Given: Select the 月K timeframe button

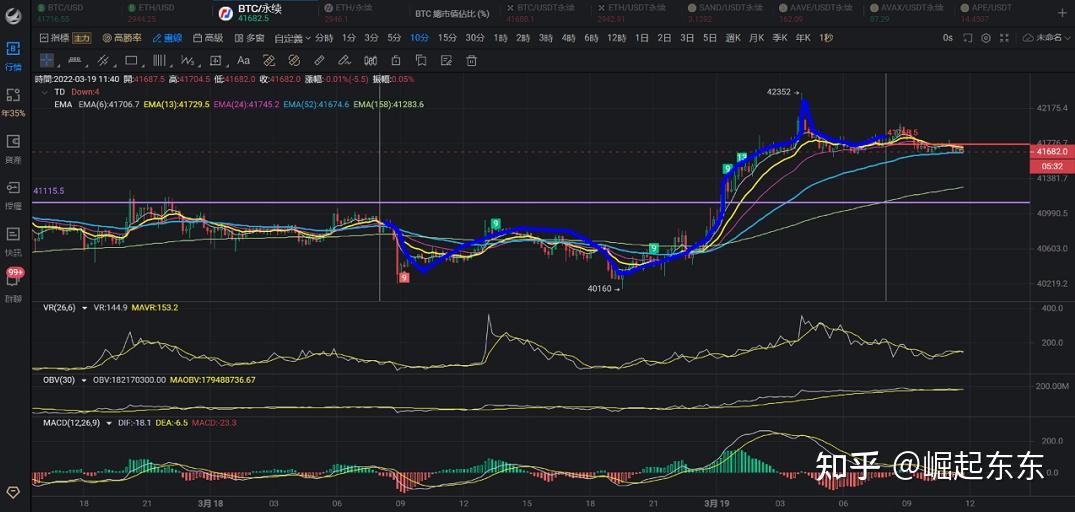Looking at the screenshot, I should pyautogui.click(x=756, y=38).
